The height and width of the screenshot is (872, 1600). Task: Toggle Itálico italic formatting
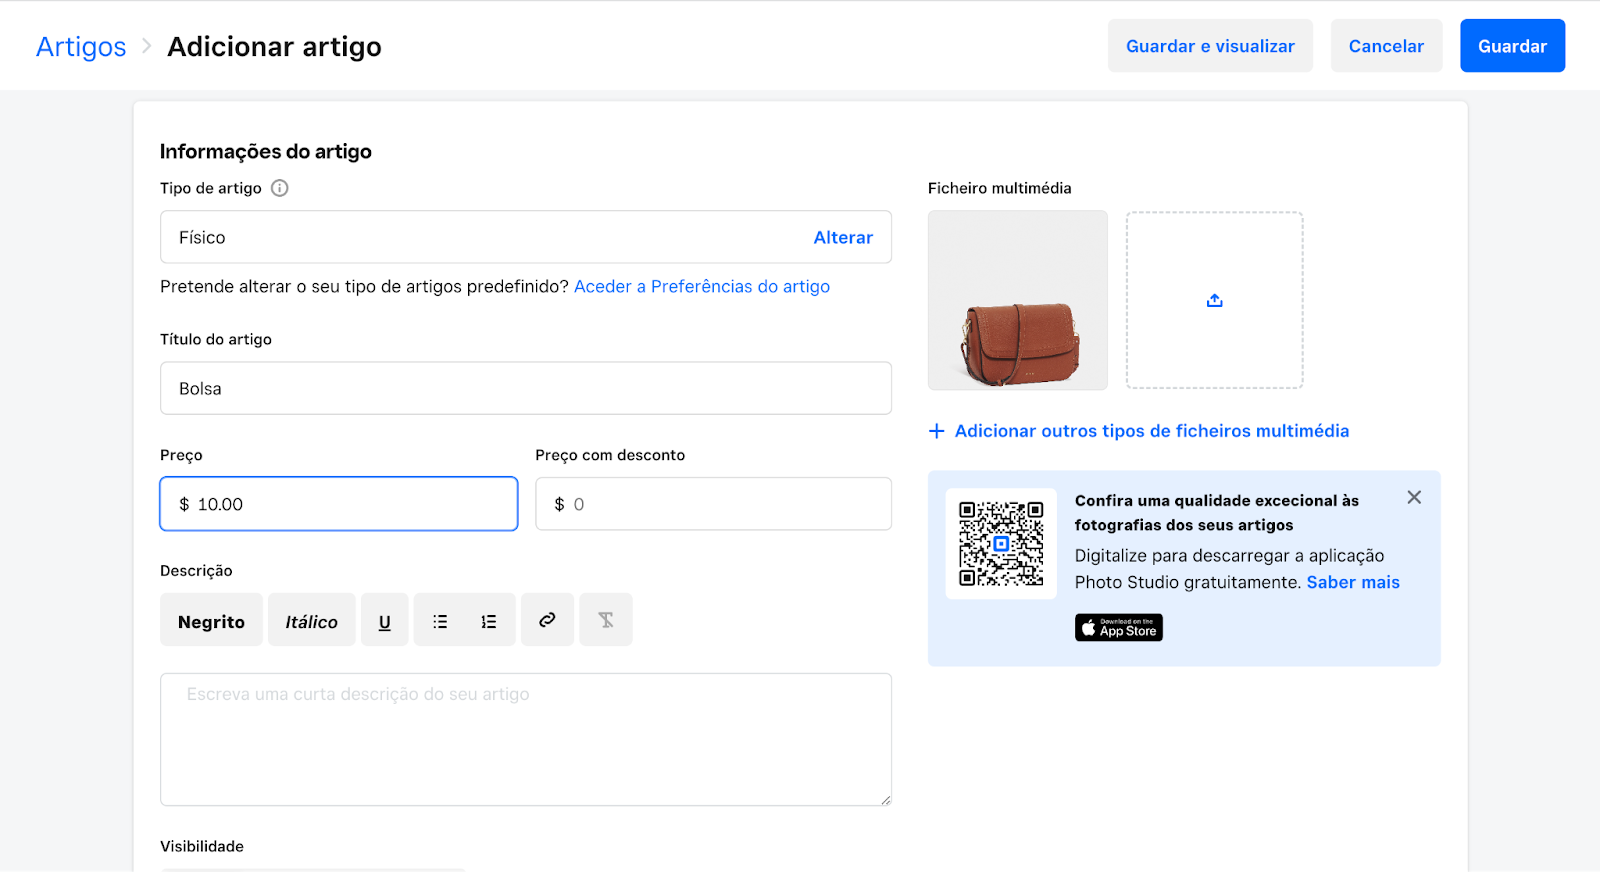pos(311,621)
